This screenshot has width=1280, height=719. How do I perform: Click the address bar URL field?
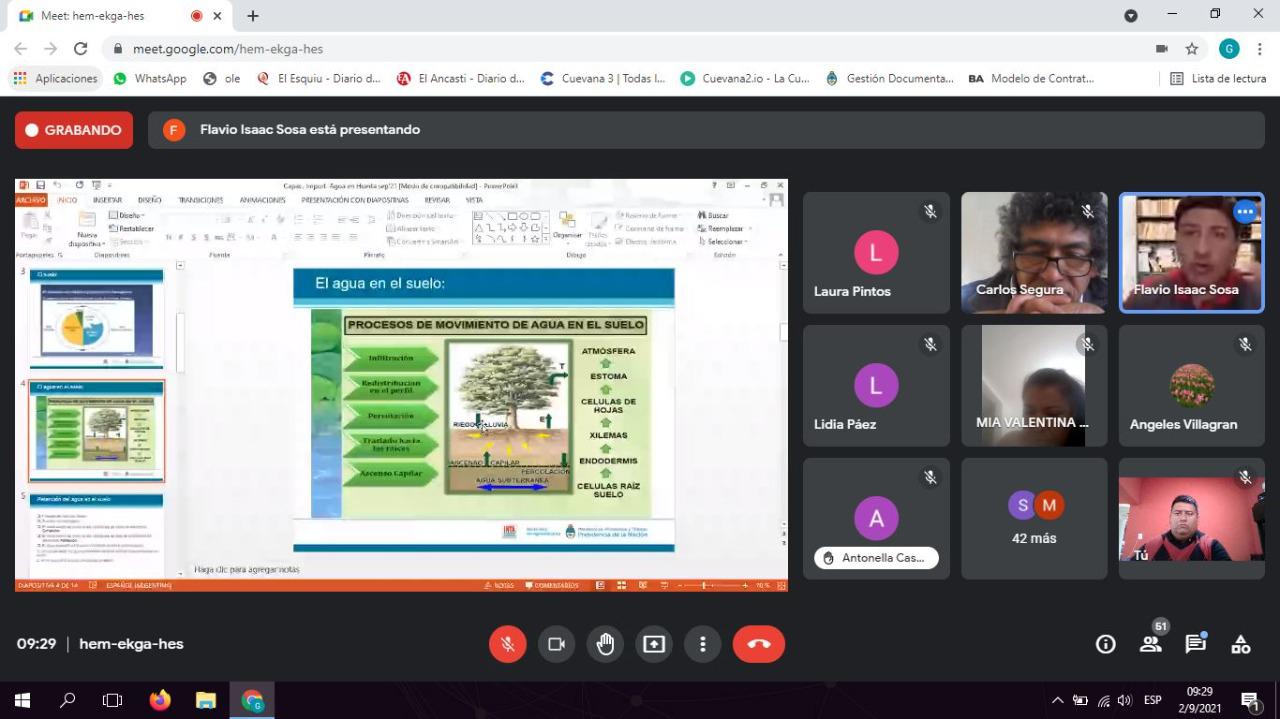[x=600, y=49]
